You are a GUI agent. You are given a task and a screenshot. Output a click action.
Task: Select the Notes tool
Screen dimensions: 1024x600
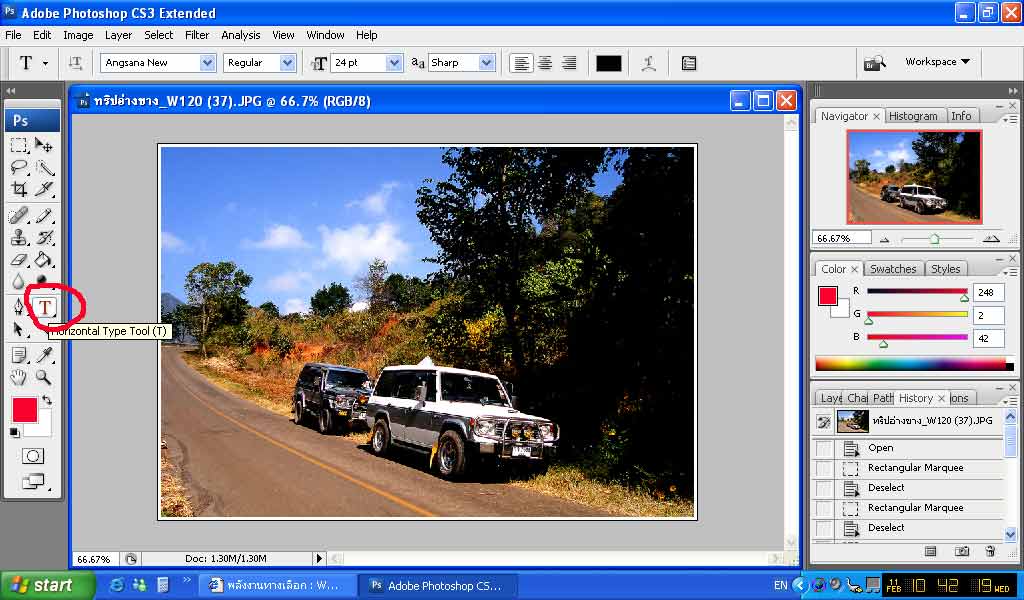pyautogui.click(x=19, y=355)
